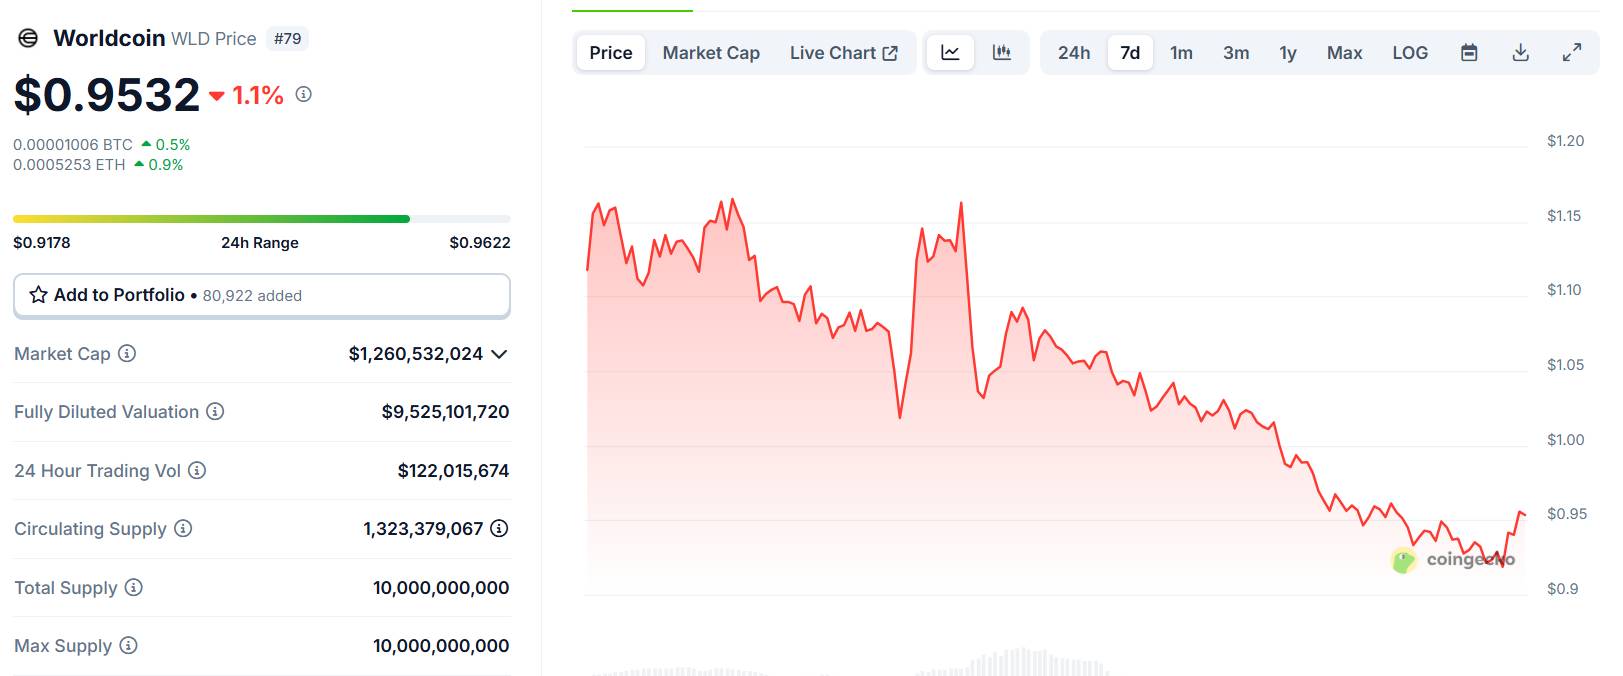
Task: Click the $0.9178 range low value
Action: tap(42, 242)
